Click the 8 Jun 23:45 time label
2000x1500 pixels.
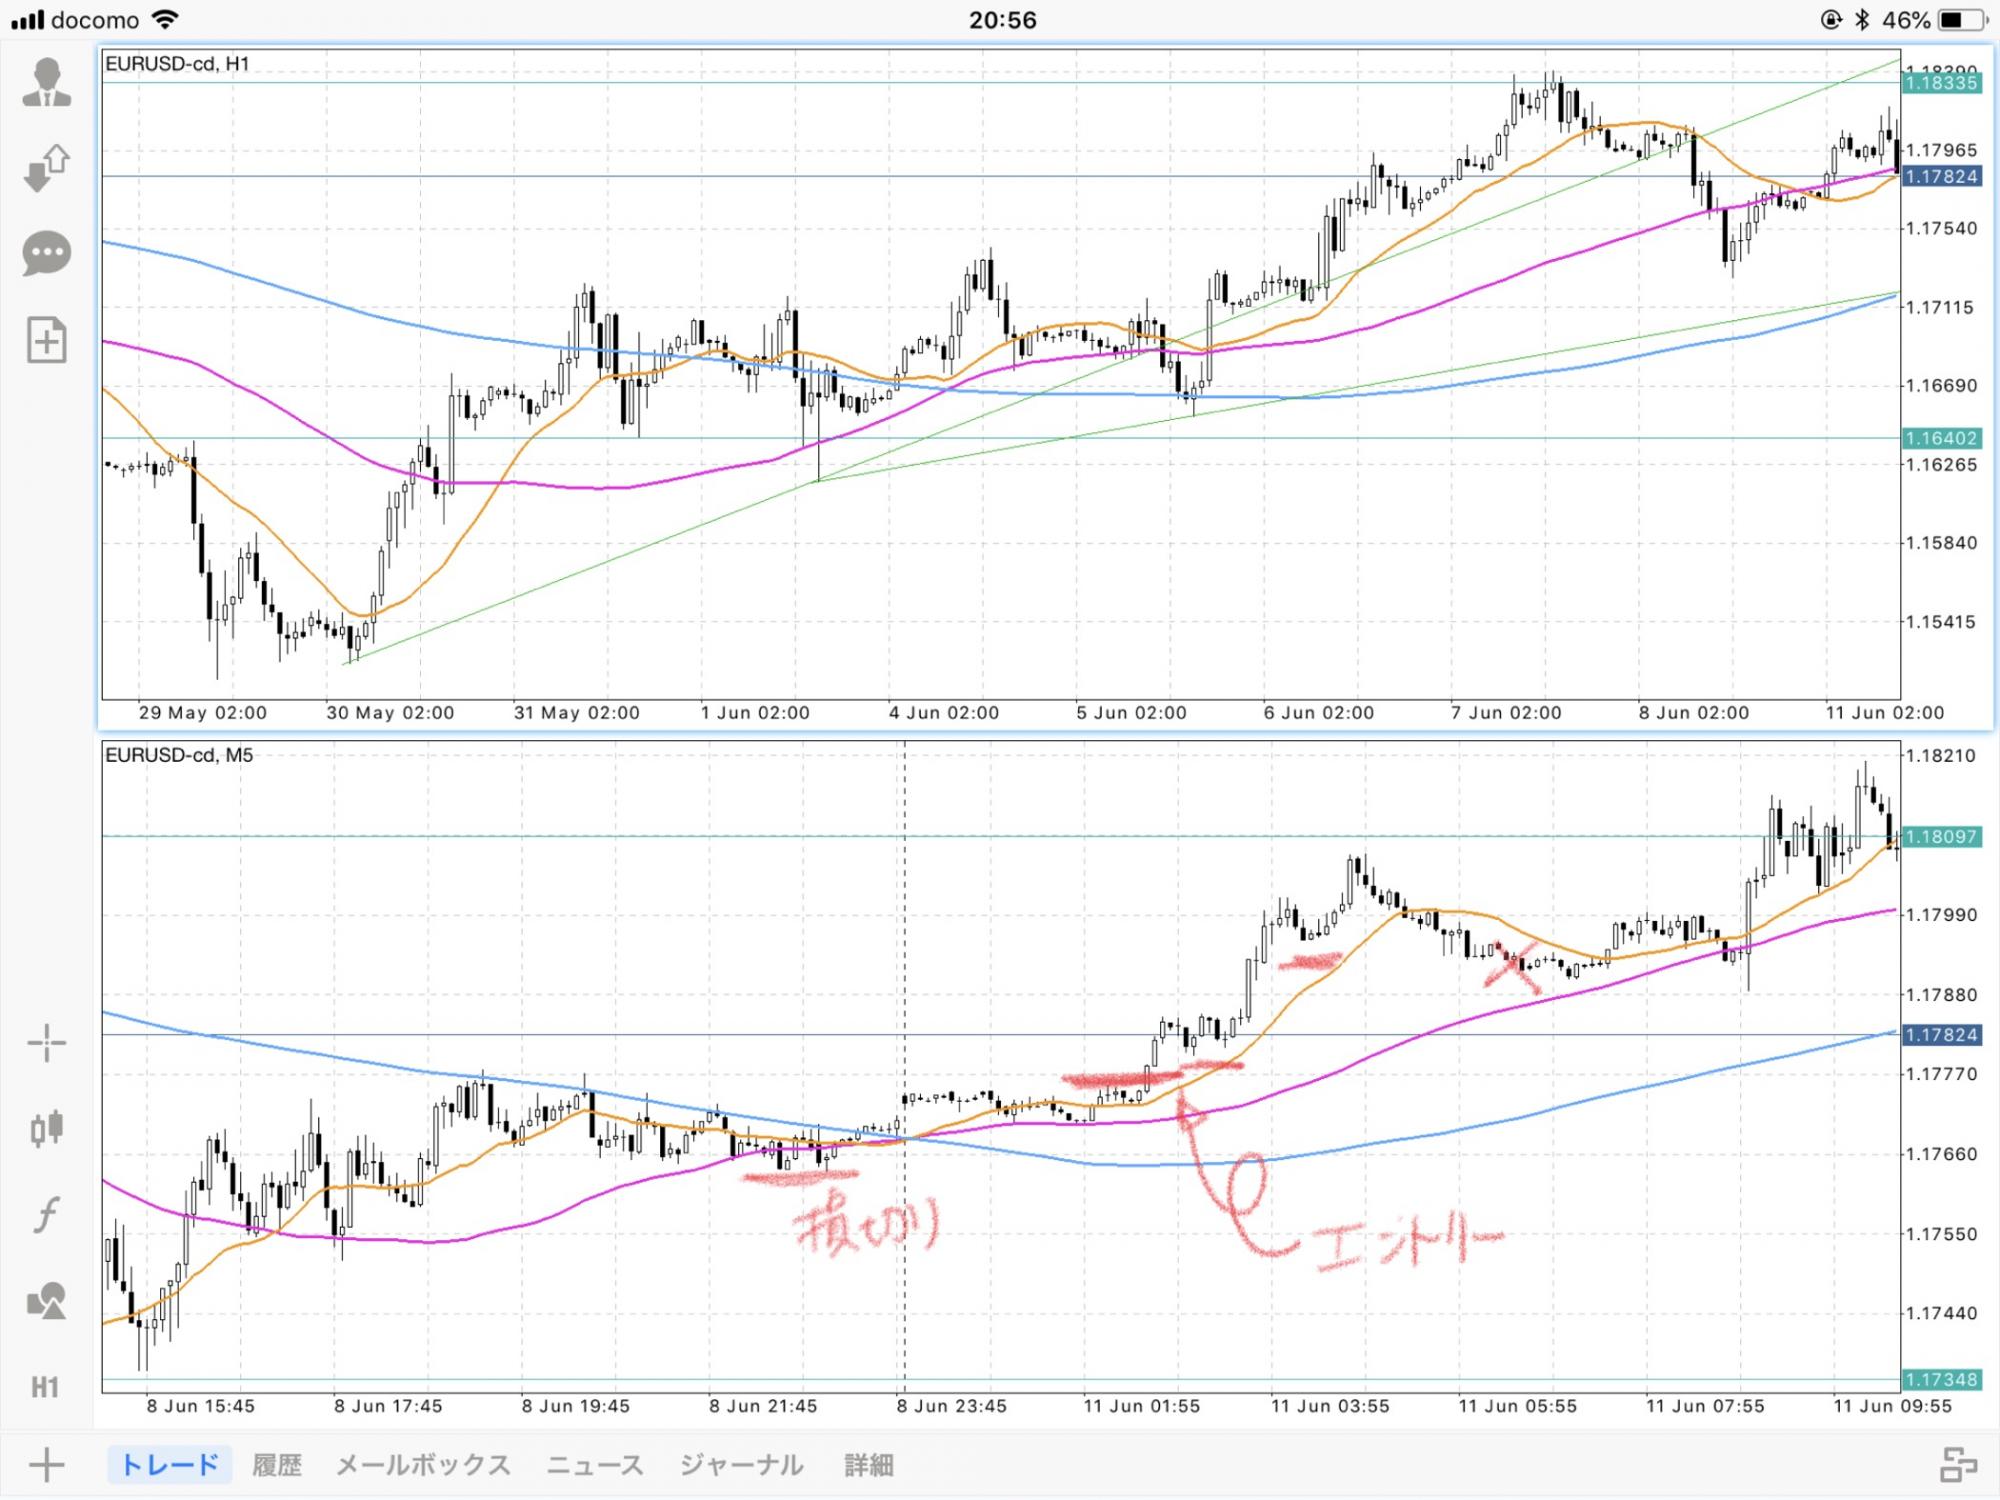[x=951, y=1406]
